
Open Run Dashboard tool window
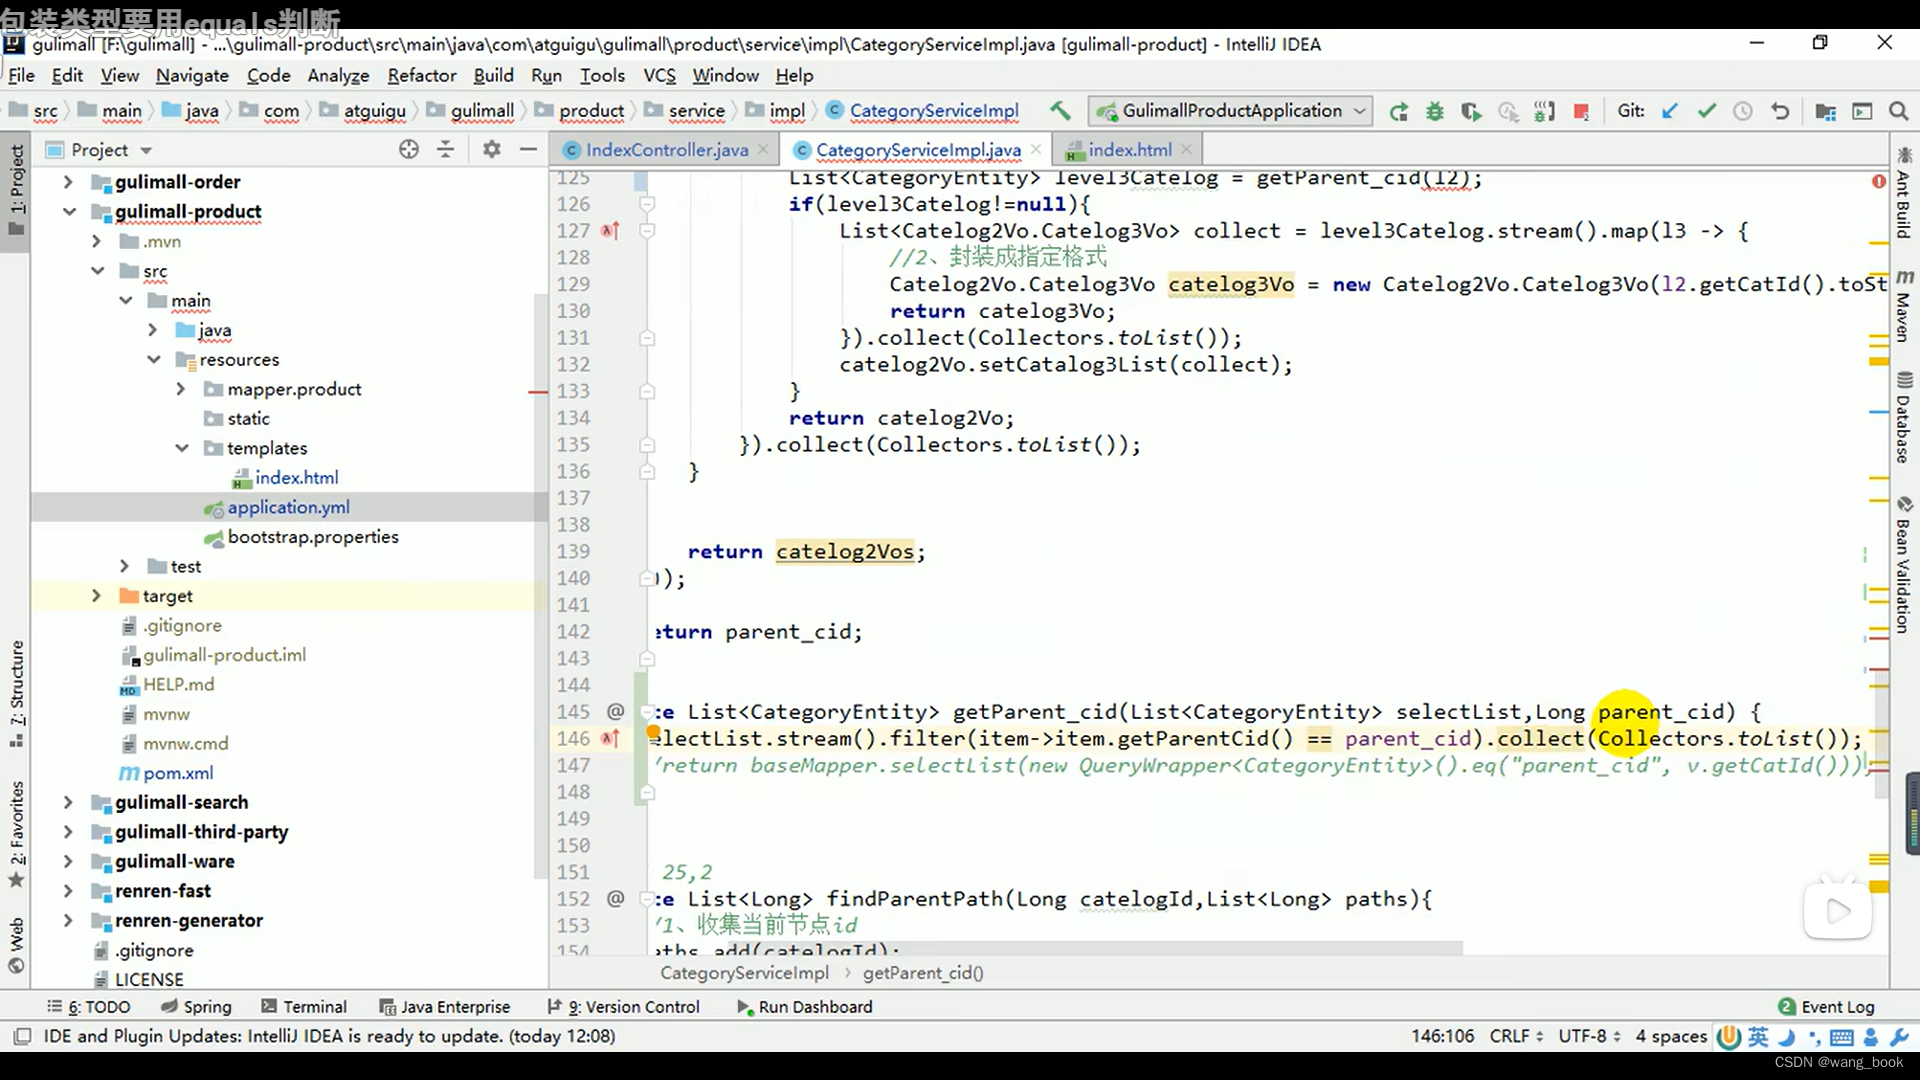point(804,1007)
